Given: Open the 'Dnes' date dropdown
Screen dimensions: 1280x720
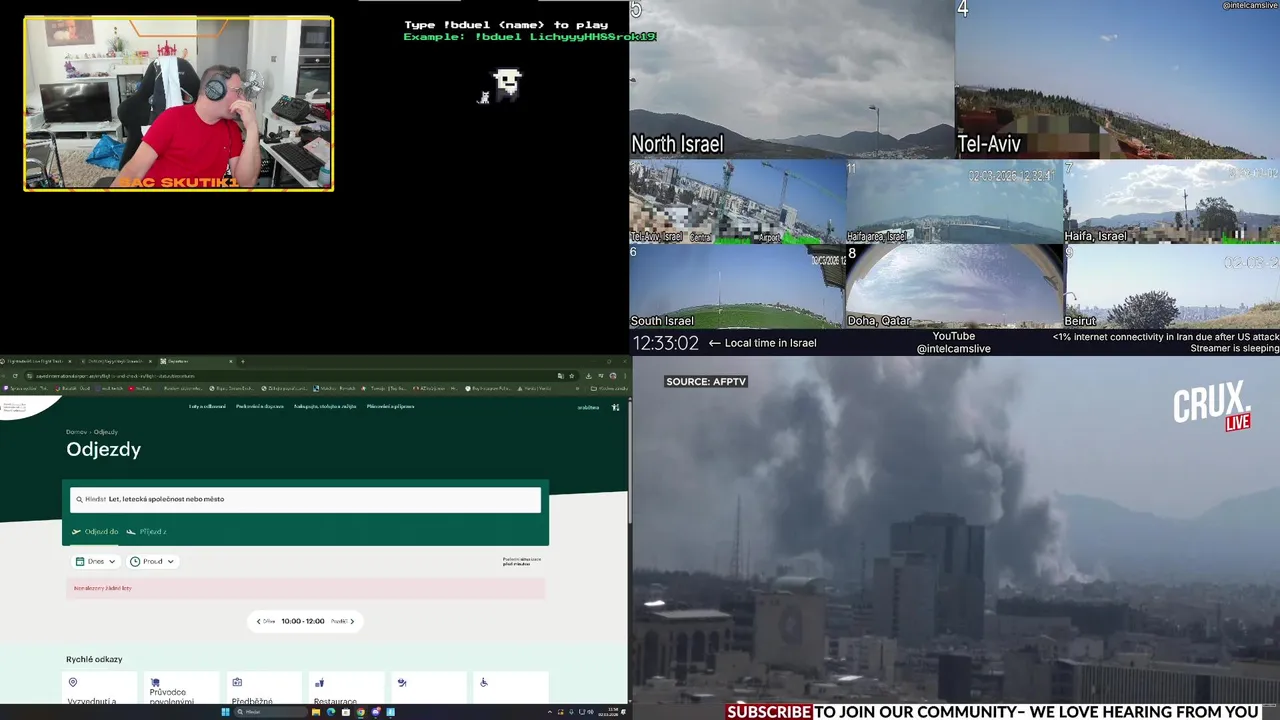Looking at the screenshot, I should pos(96,562).
